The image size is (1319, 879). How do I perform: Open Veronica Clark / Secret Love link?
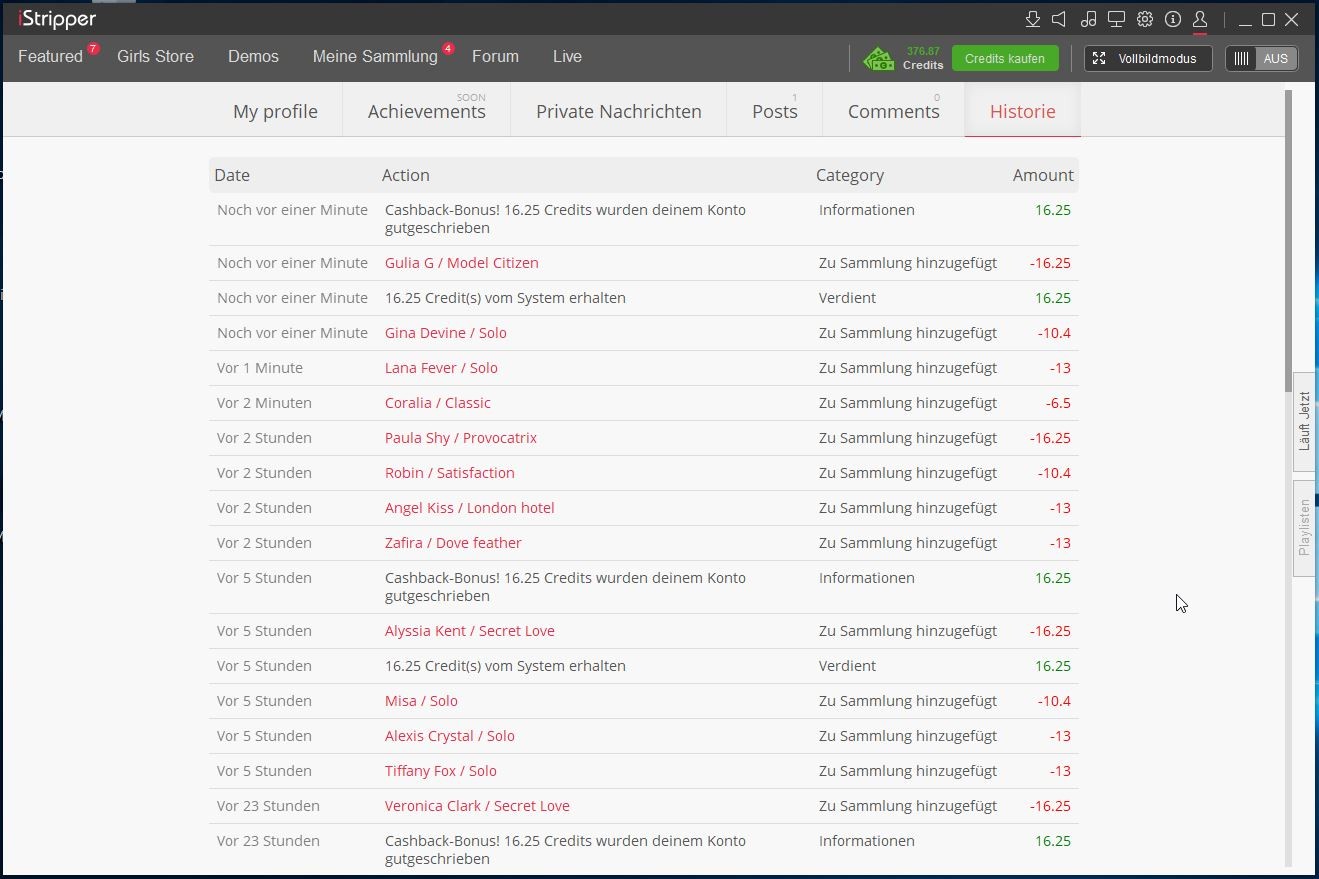[477, 806]
